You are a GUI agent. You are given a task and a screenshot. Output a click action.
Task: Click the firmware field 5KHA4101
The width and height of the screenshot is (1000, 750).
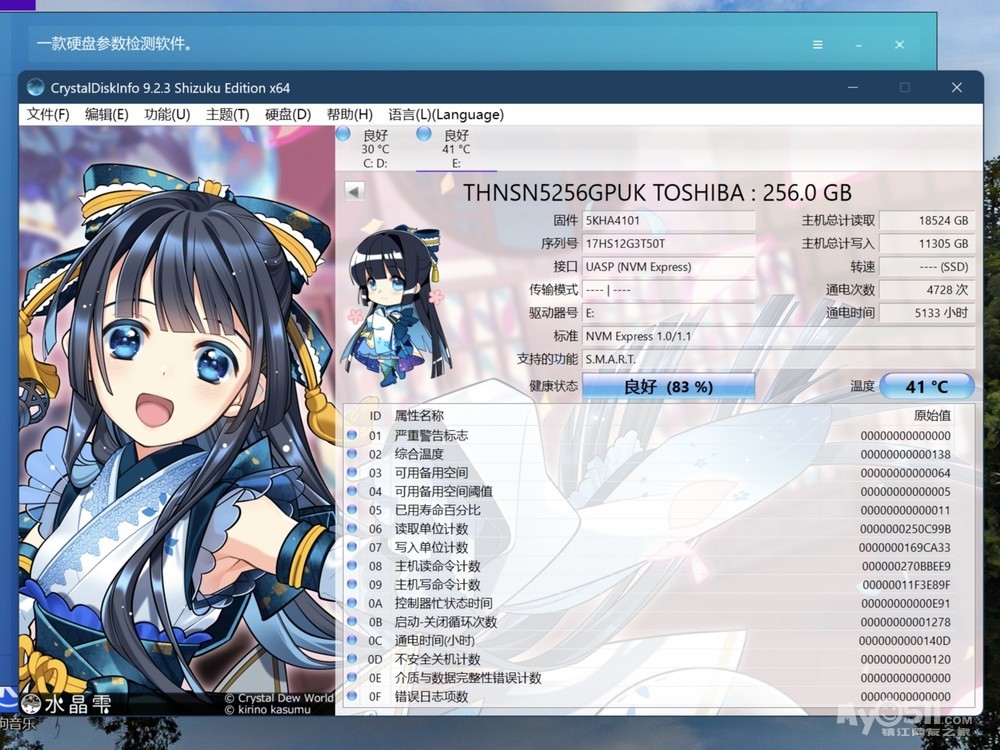point(668,220)
